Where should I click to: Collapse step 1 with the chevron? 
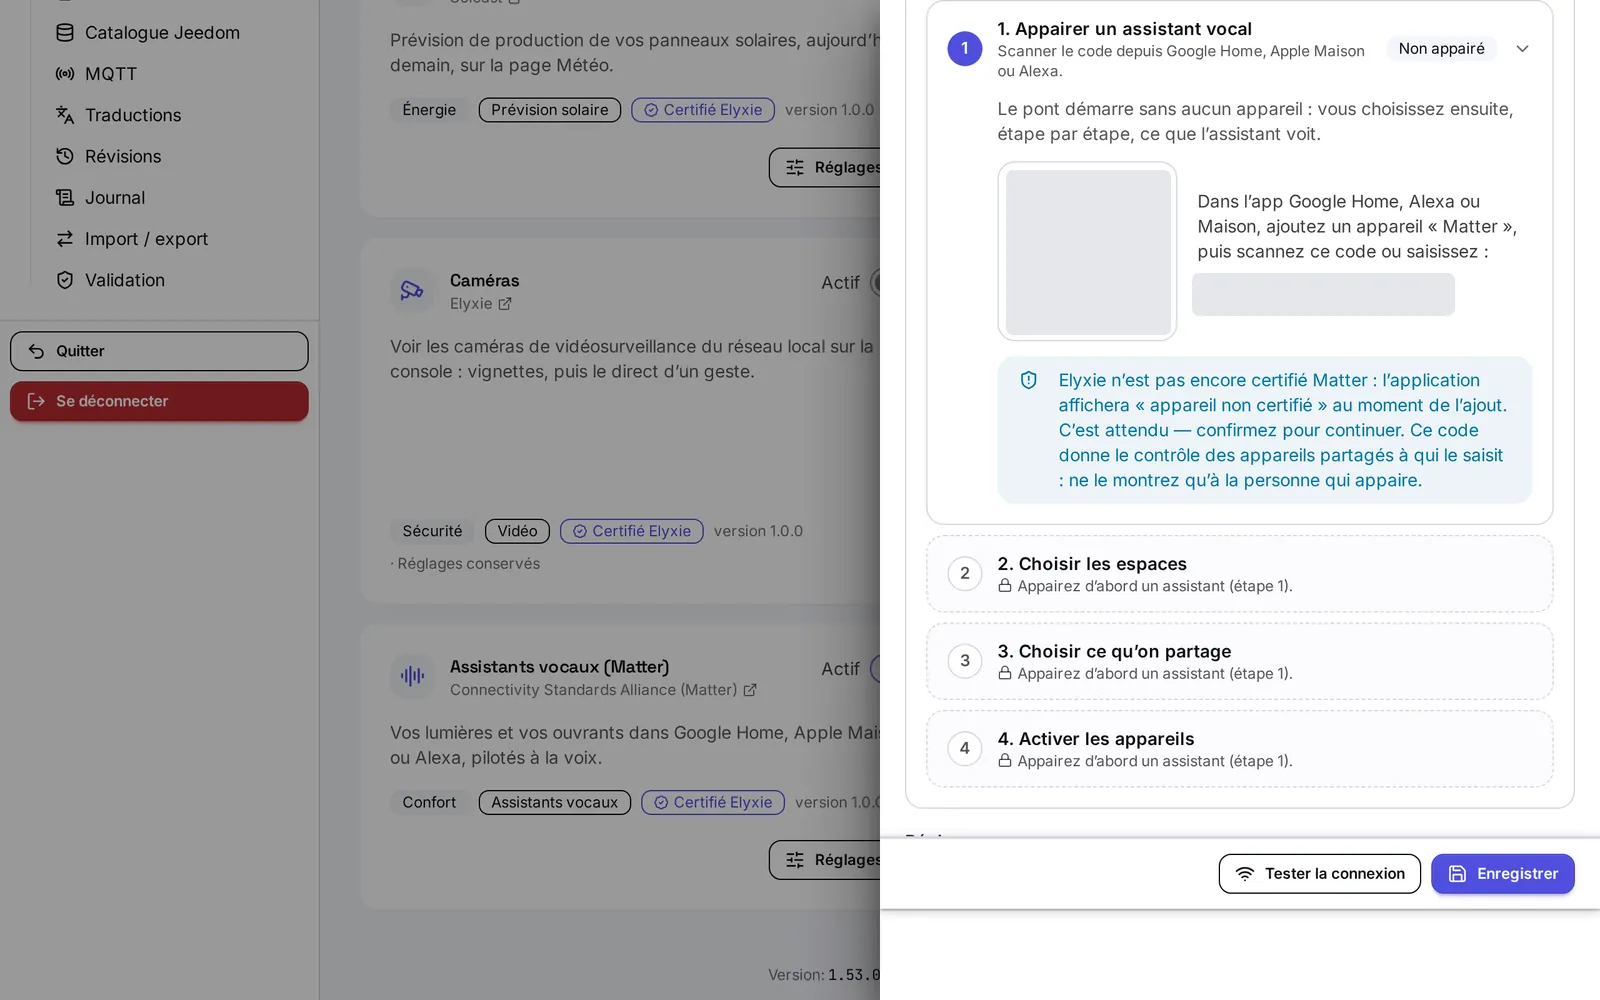(1522, 49)
